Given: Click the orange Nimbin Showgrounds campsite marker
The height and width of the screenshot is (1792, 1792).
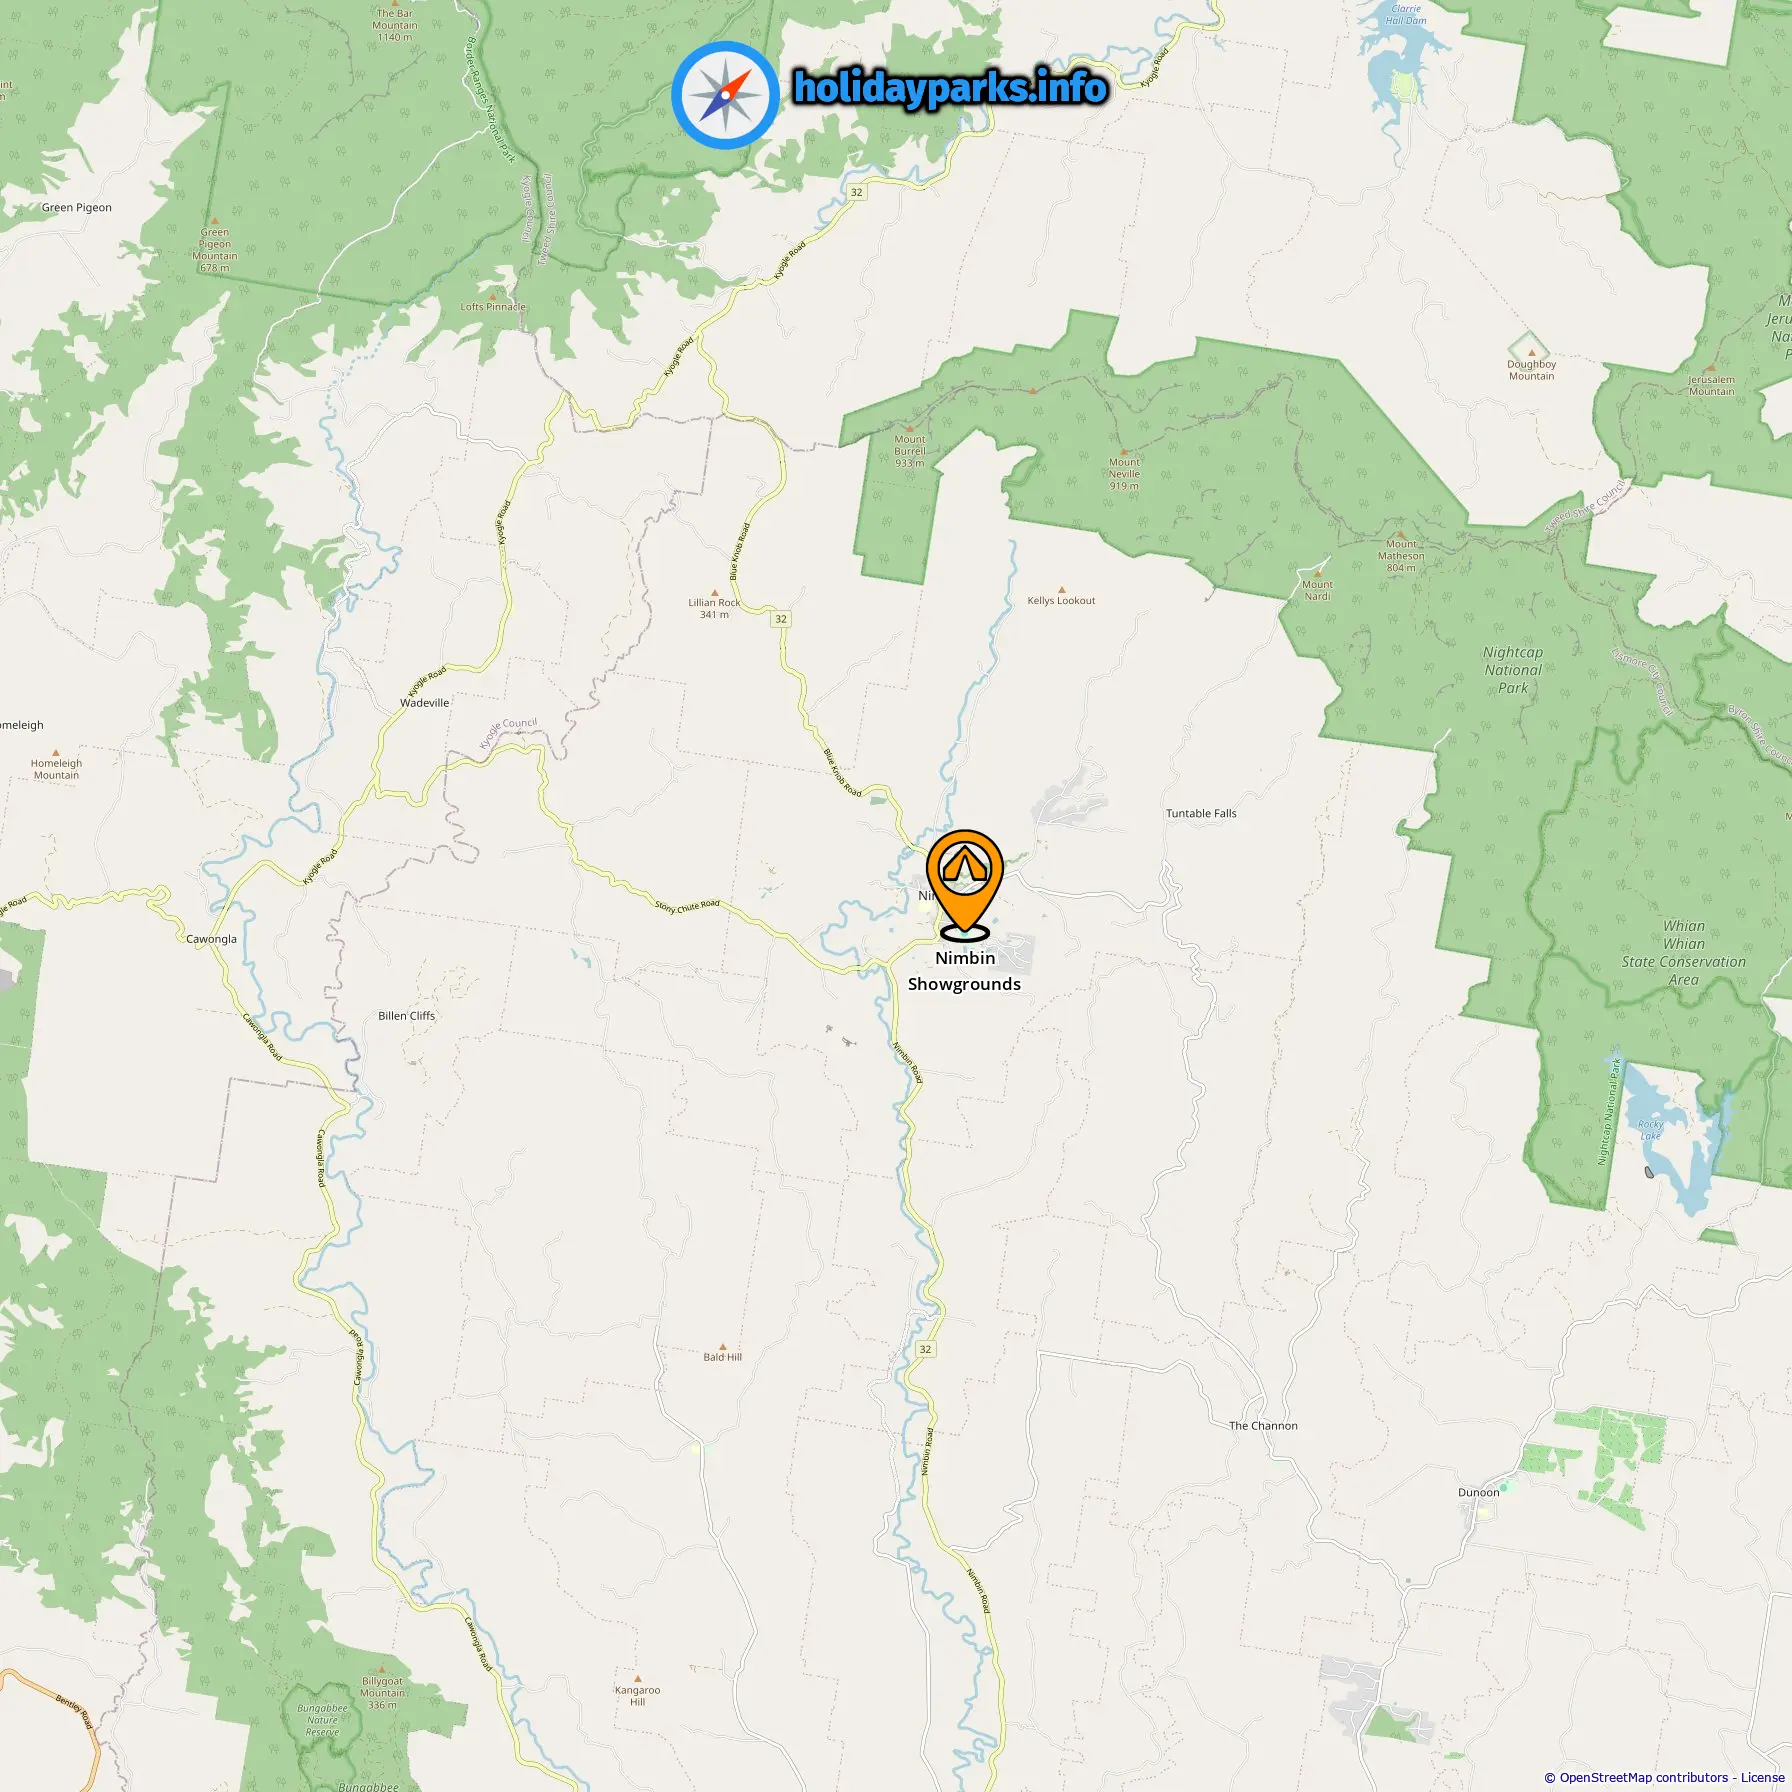Looking at the screenshot, I should click(x=964, y=884).
